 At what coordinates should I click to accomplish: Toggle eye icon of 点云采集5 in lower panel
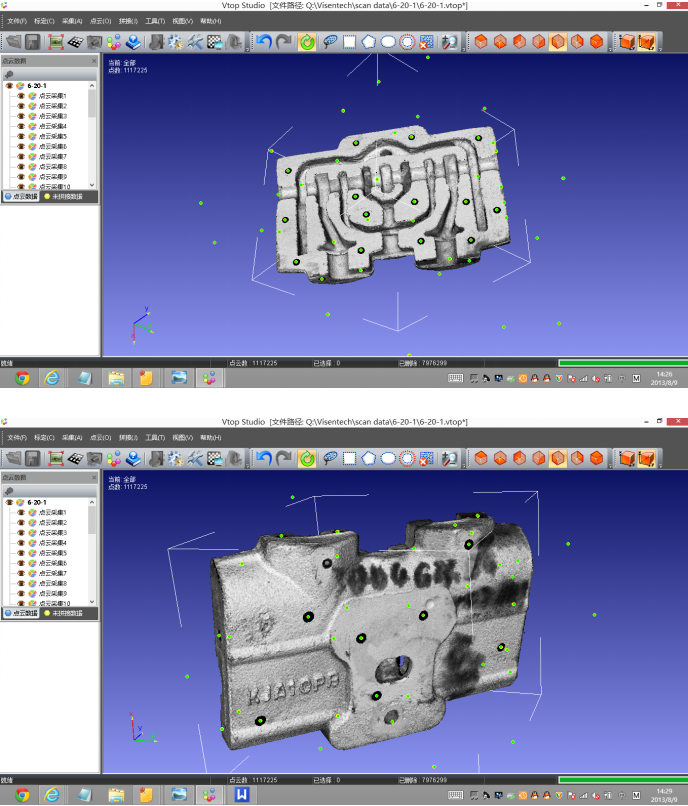tap(20, 552)
